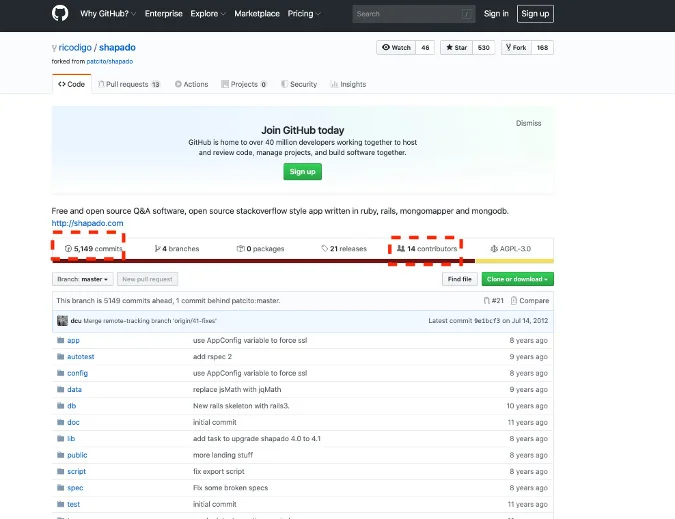Click the dcu avatar thumbnail
Image resolution: width=675 pixels, height=519 pixels.
[x=62, y=321]
